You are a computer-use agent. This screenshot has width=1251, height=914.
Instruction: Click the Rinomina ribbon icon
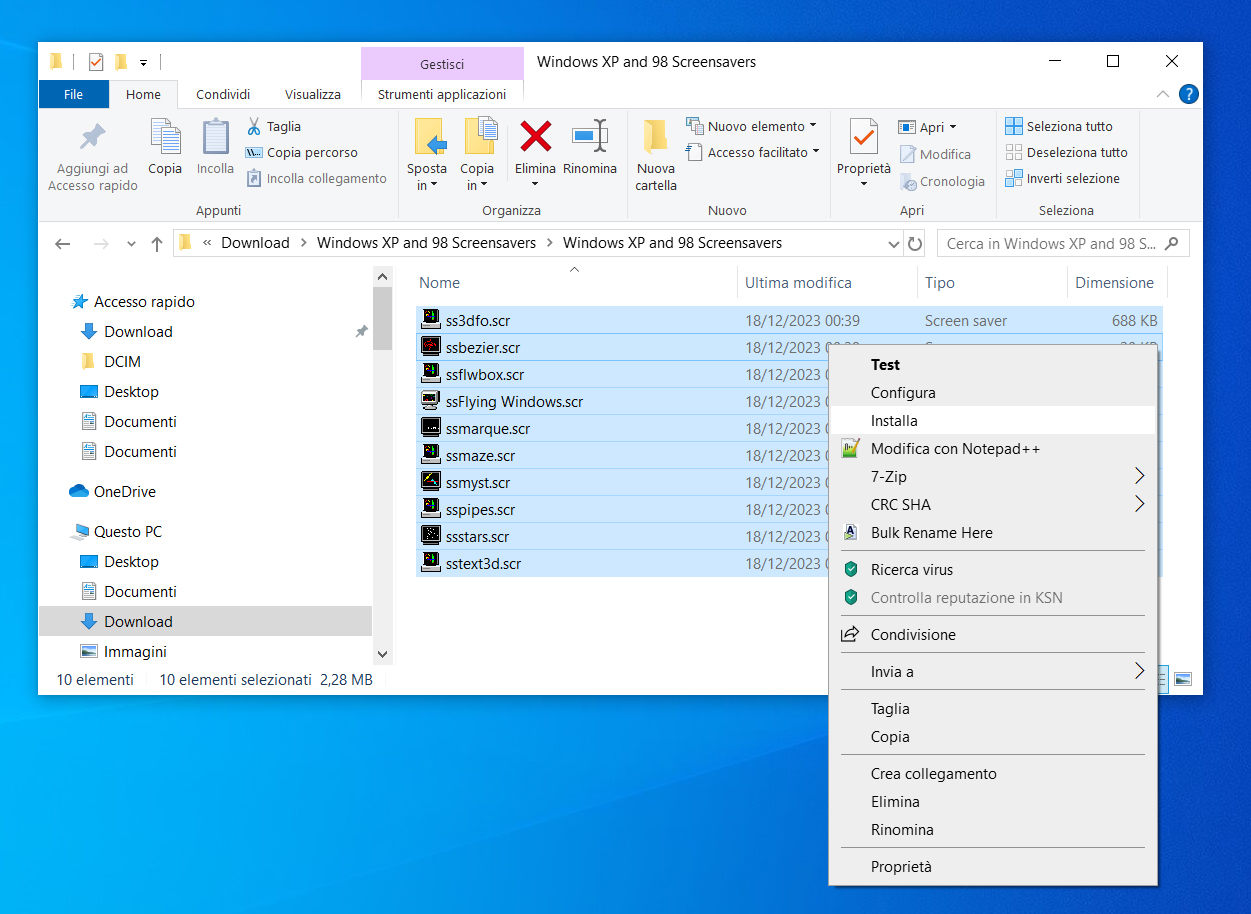click(590, 136)
